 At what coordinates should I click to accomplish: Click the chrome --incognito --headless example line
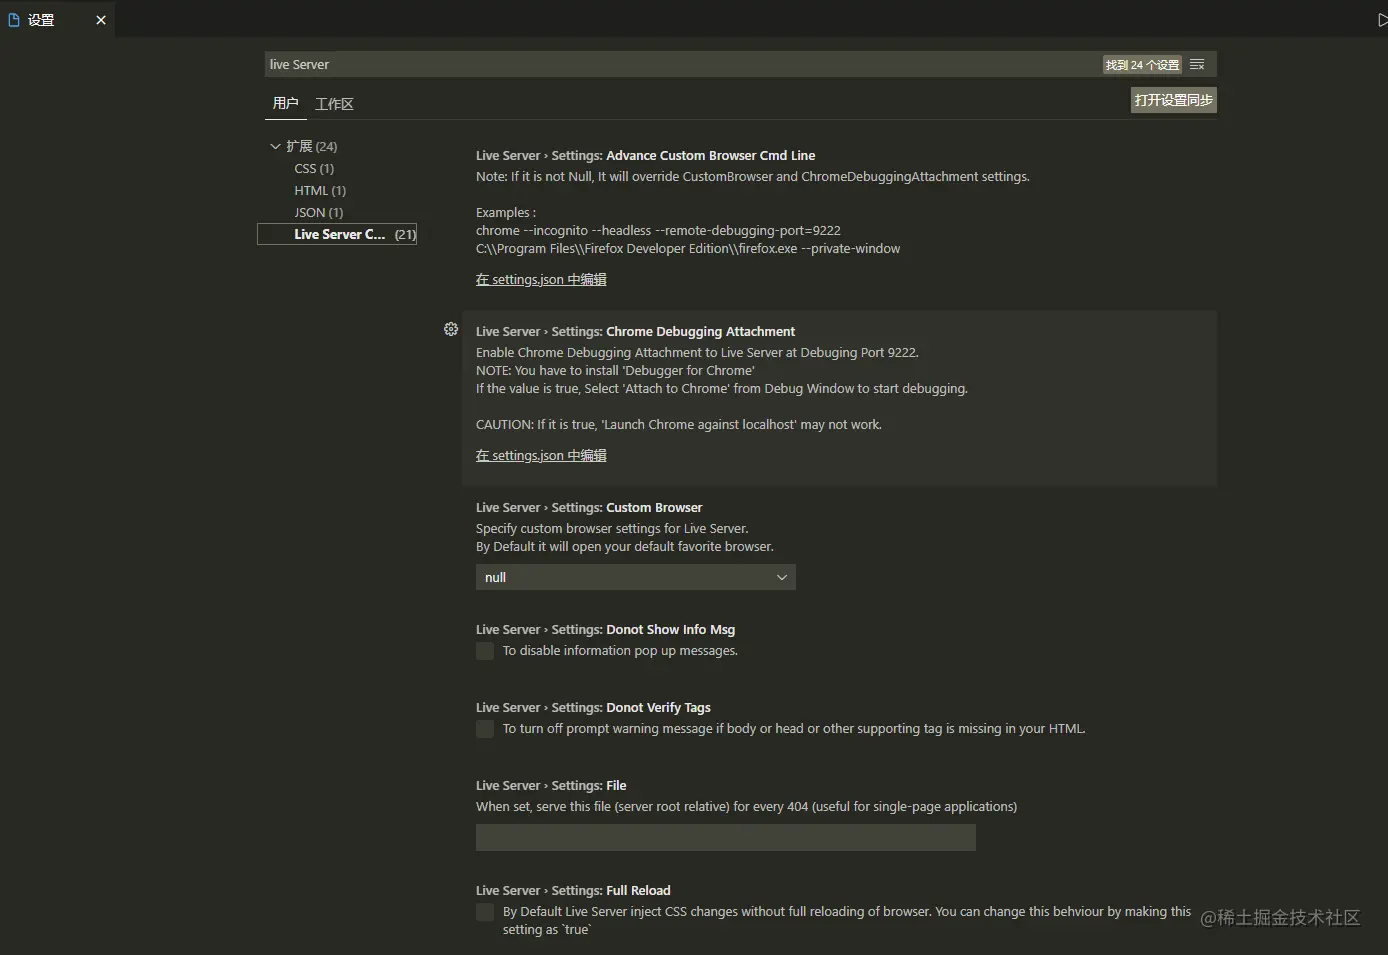pos(658,230)
